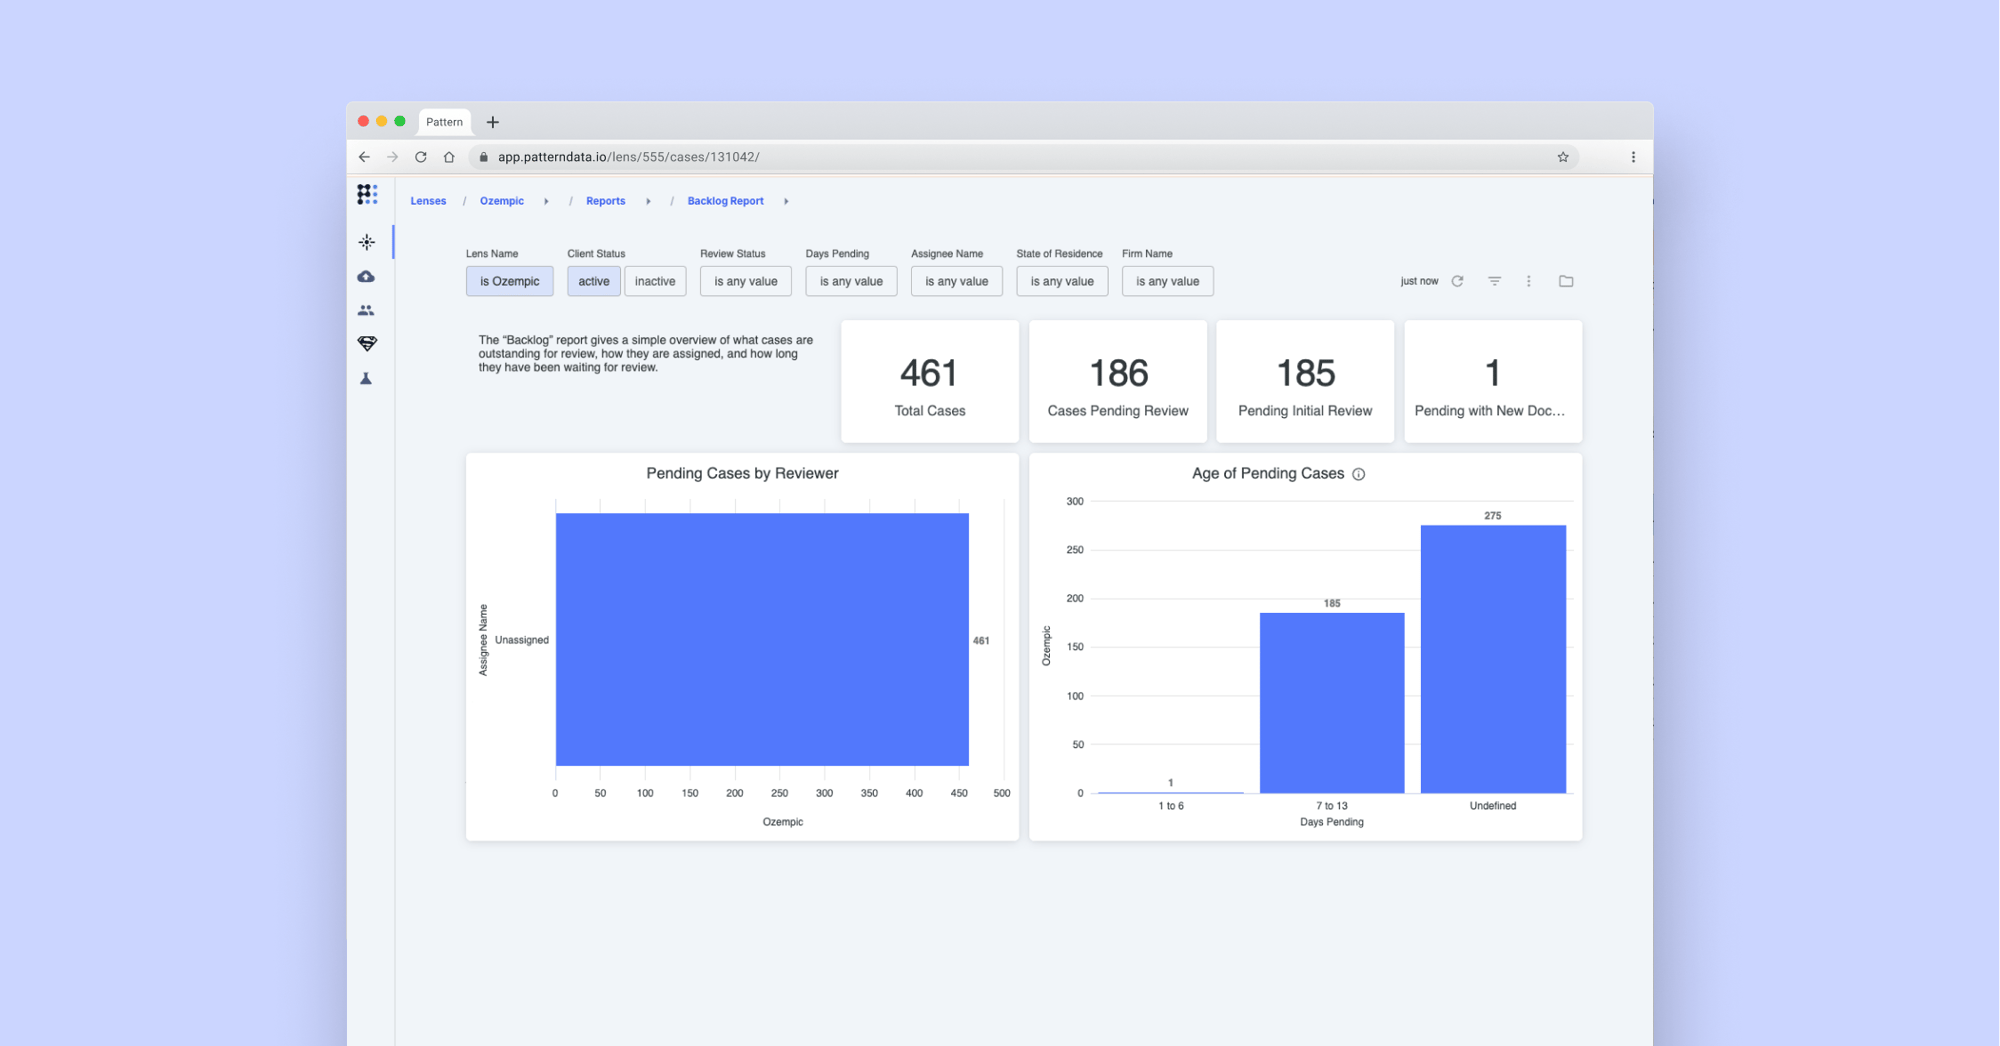Open the lab flask sidebar icon
Image resolution: width=2000 pixels, height=1046 pixels.
coord(366,378)
